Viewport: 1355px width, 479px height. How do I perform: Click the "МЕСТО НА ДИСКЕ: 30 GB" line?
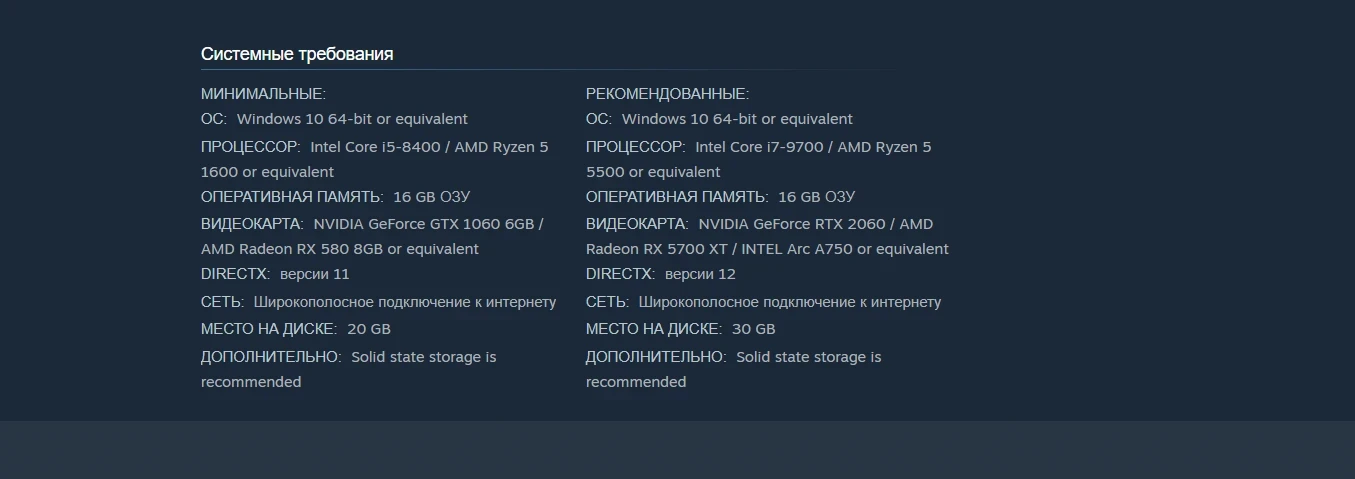click(x=680, y=329)
